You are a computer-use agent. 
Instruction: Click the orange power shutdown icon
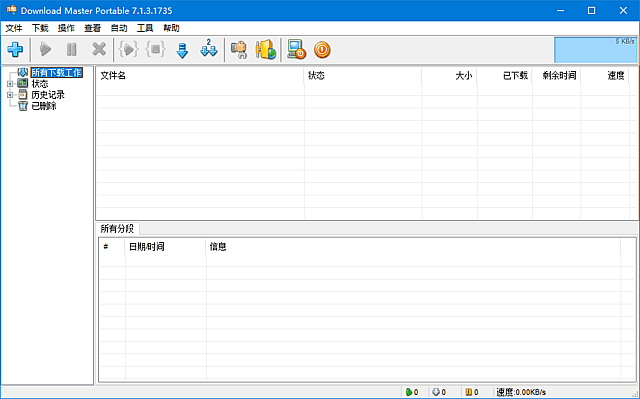(322, 50)
